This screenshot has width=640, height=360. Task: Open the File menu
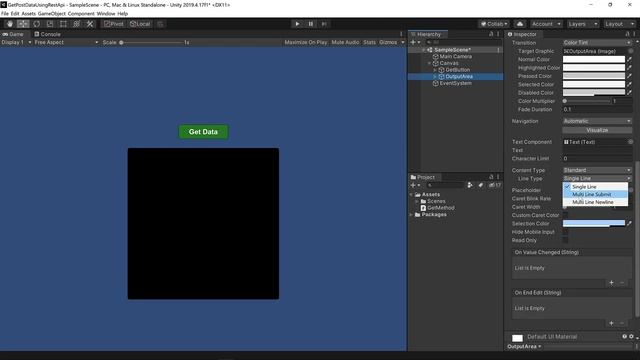click(5, 13)
